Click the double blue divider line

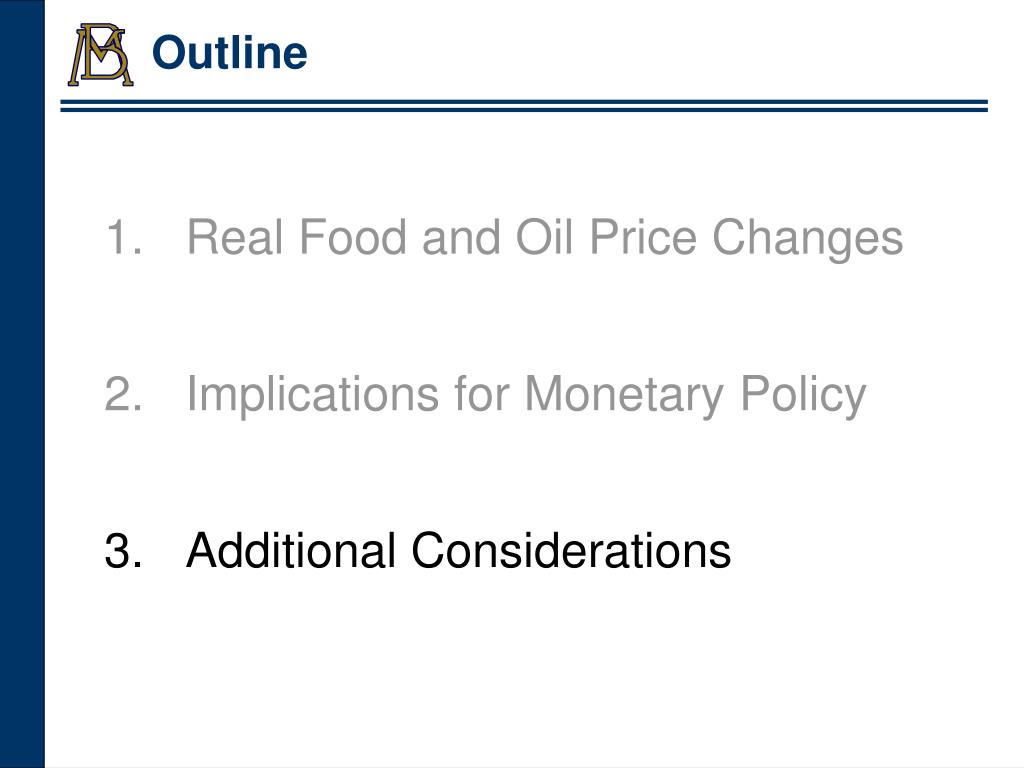[524, 106]
